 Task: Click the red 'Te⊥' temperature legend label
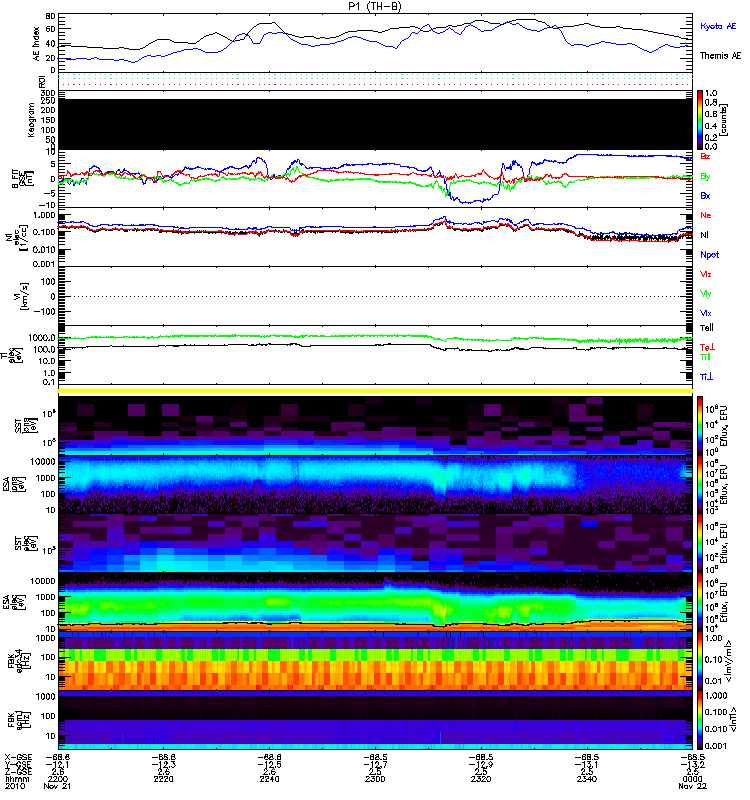pos(707,347)
